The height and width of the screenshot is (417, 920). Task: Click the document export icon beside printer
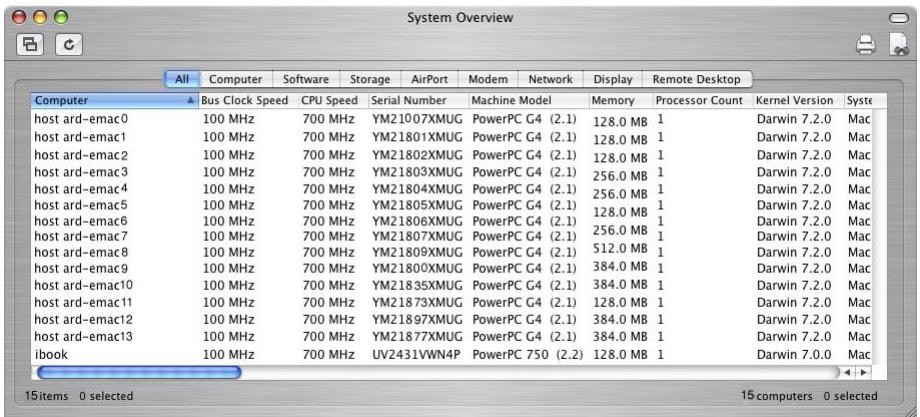tap(898, 45)
